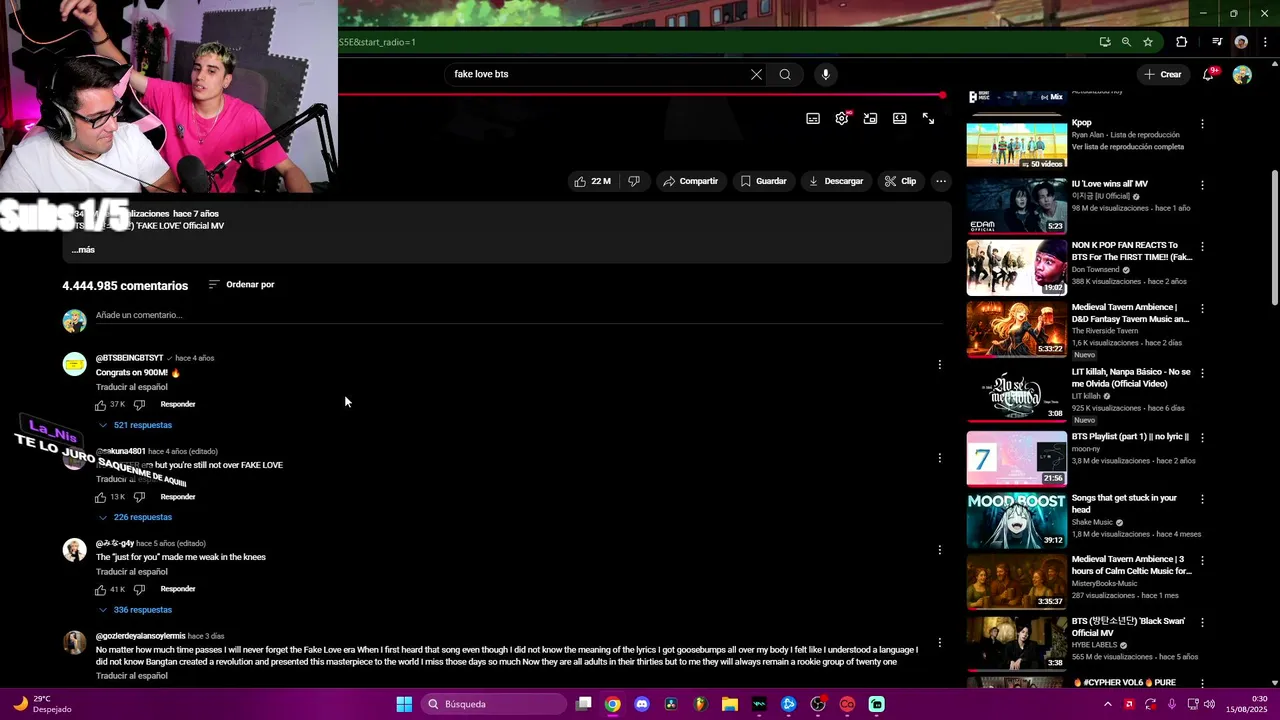Open Chrome extensions puzzle icon
Viewport: 1280px width, 720px height.
point(1181,42)
